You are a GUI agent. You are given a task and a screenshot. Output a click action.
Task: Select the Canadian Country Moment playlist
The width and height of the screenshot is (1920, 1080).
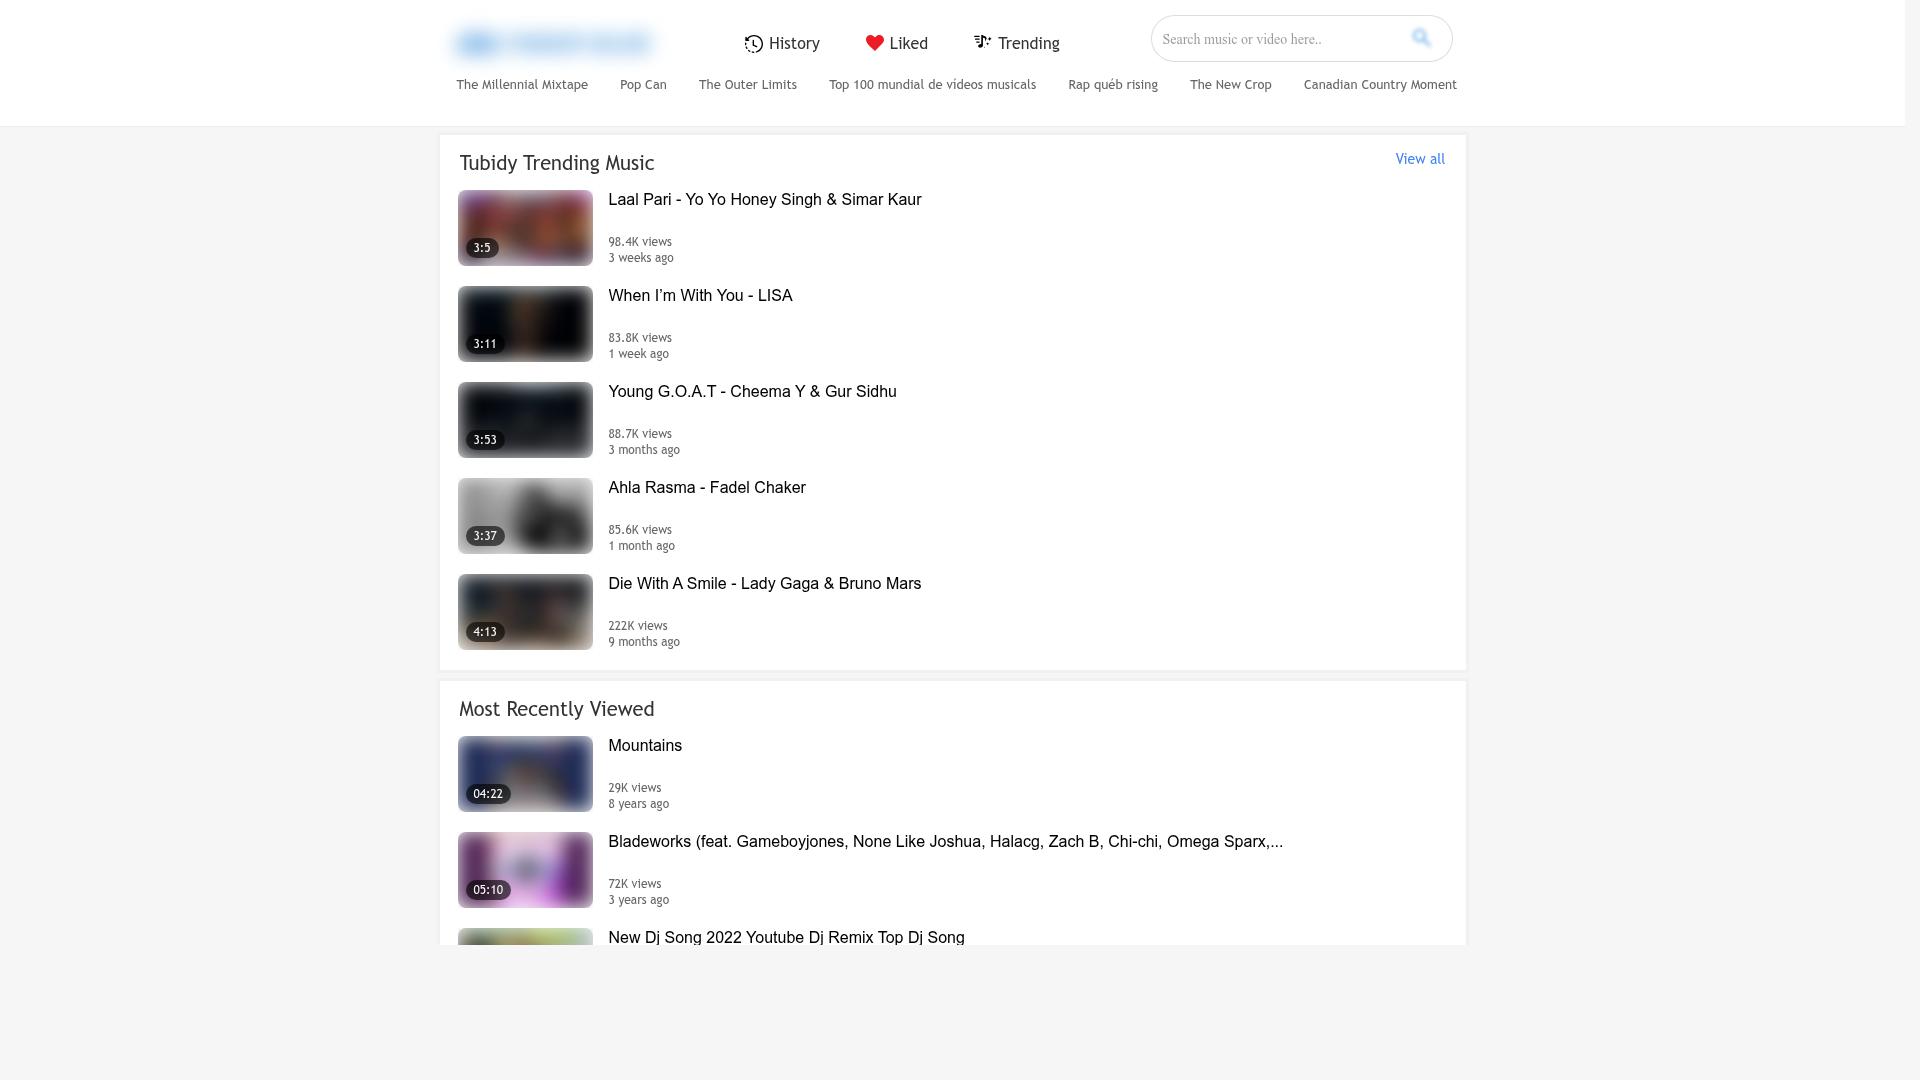[1380, 85]
